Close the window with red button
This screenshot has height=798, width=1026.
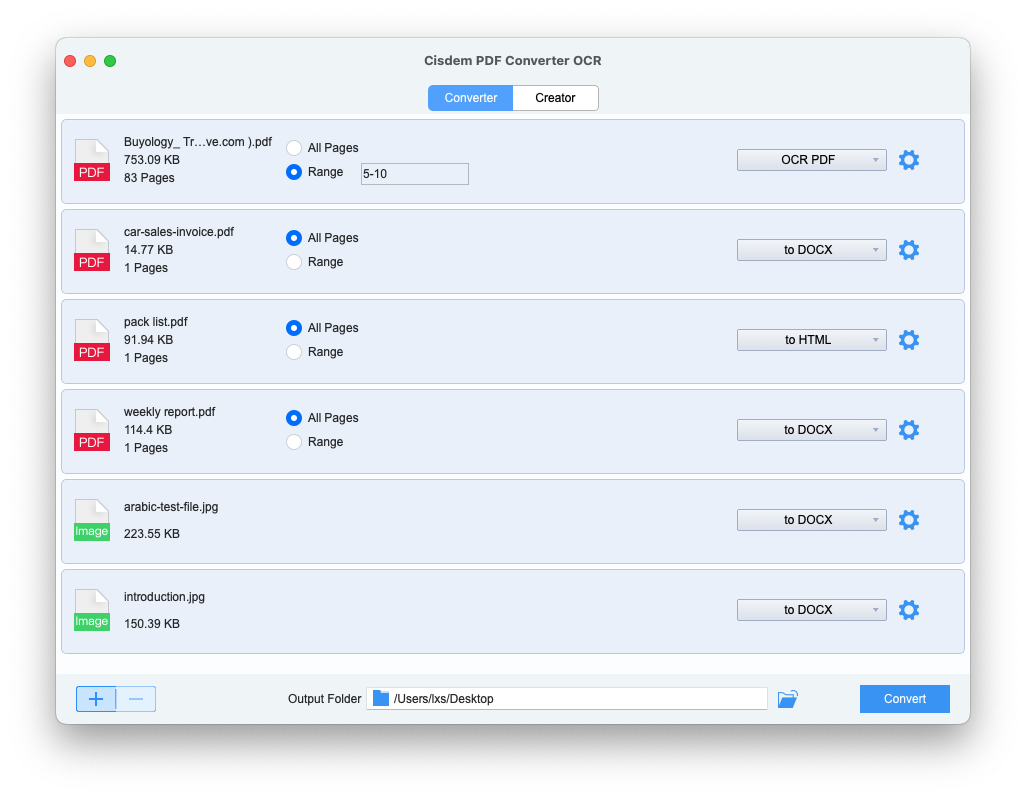70,61
